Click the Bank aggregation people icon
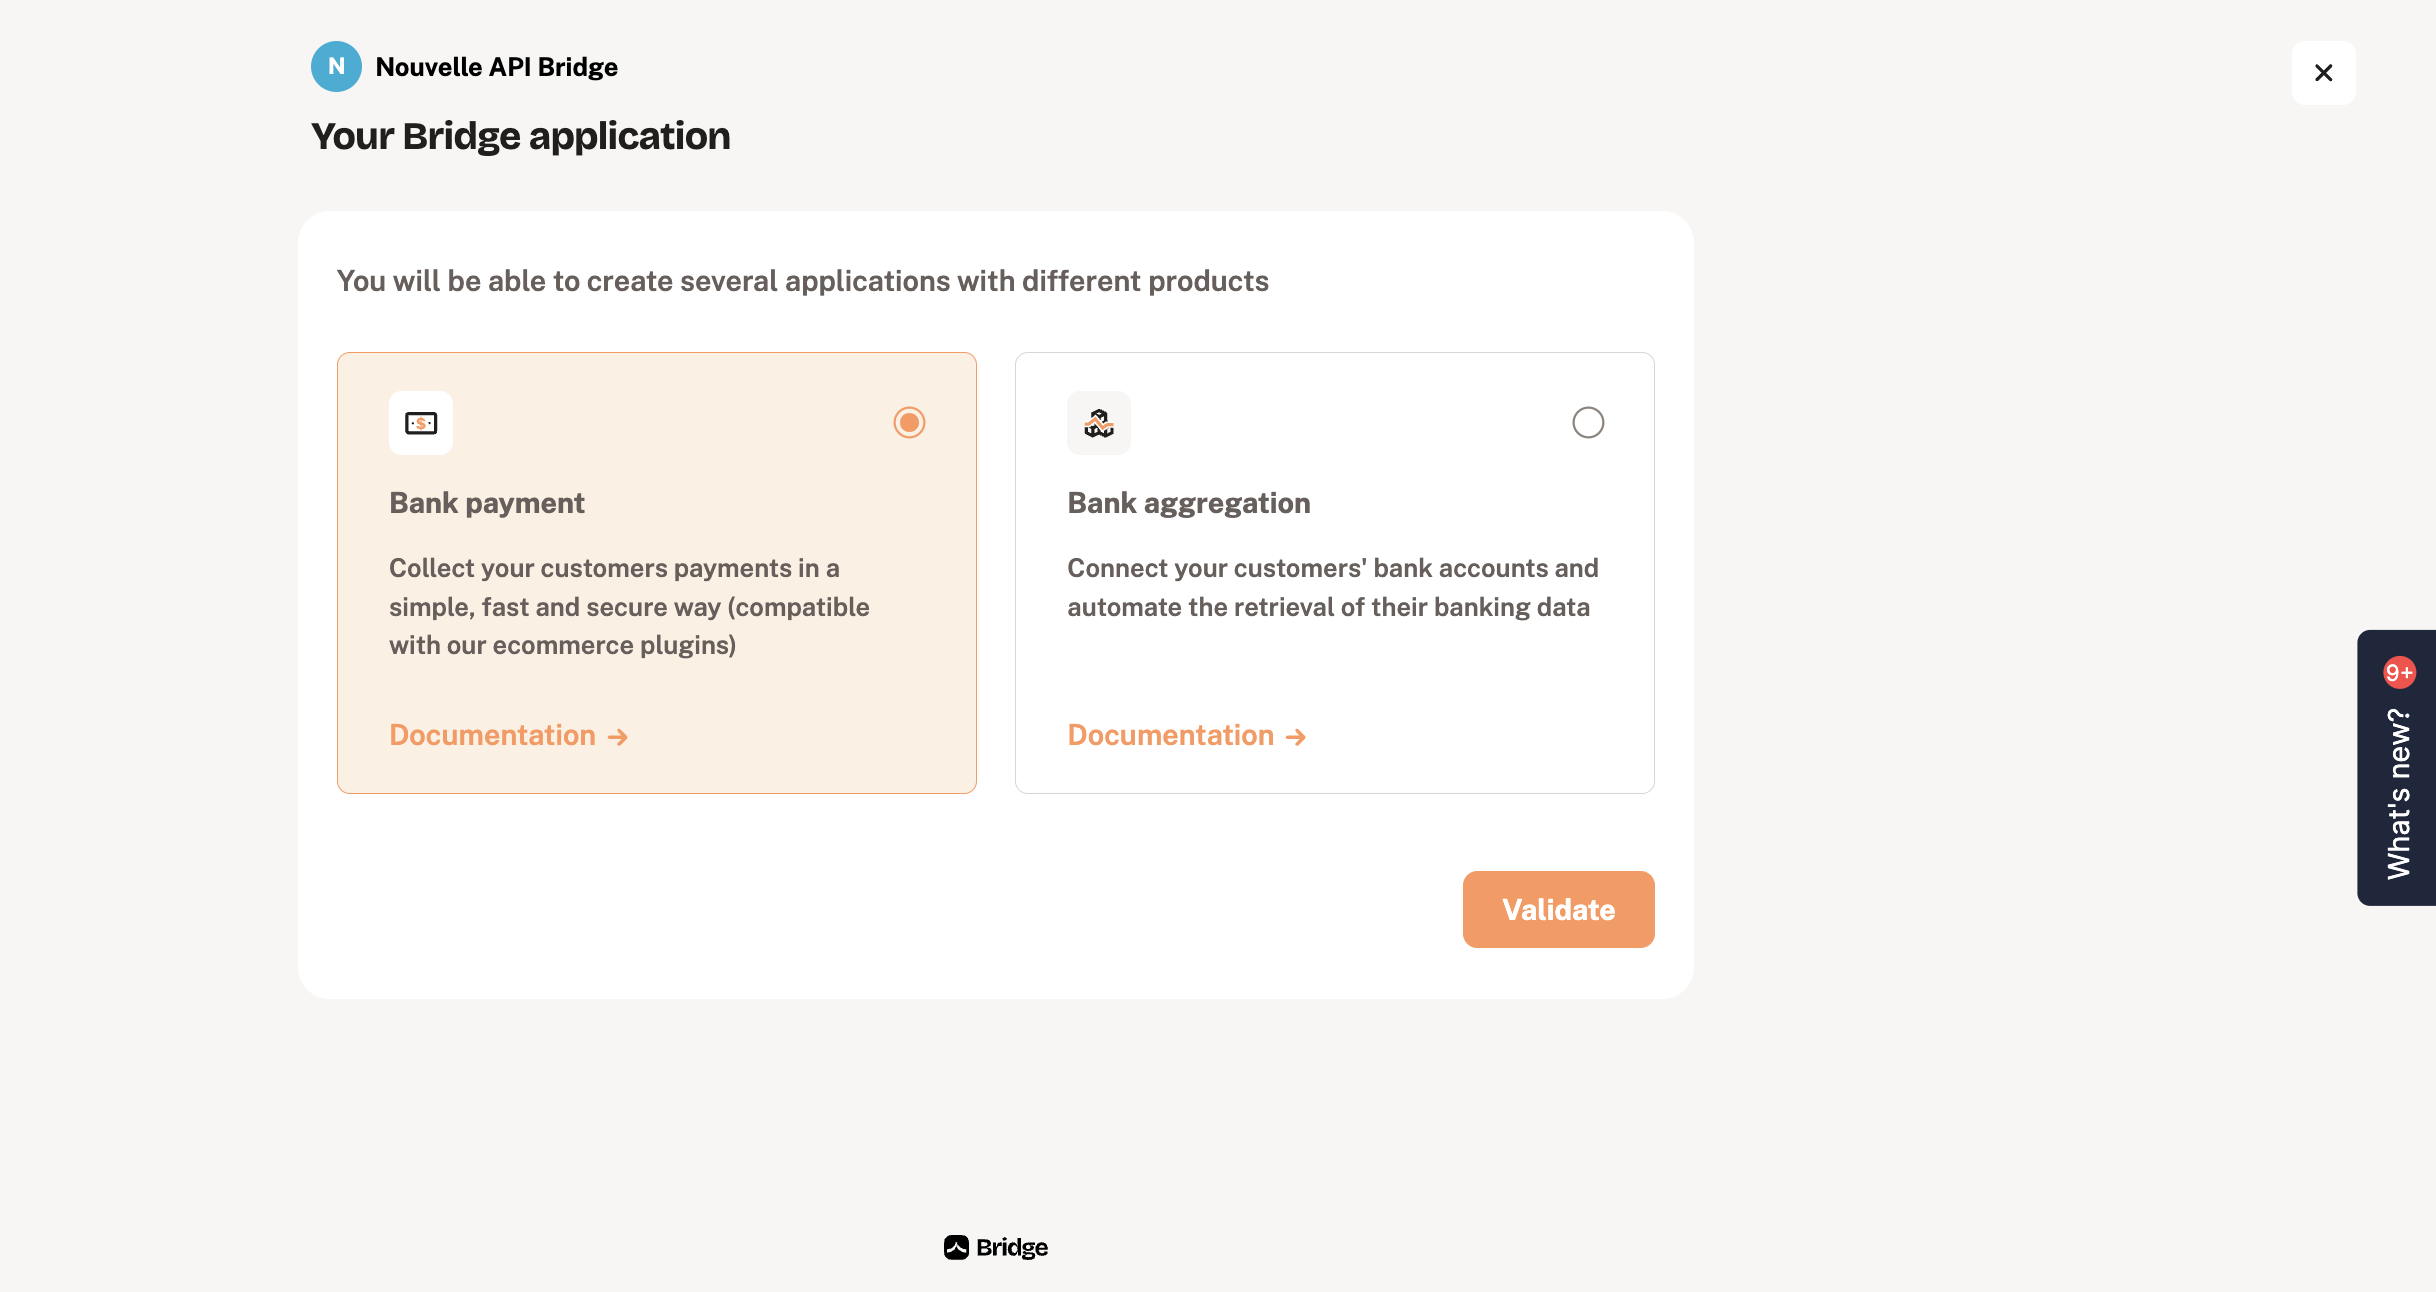This screenshot has width=2436, height=1292. coord(1097,422)
